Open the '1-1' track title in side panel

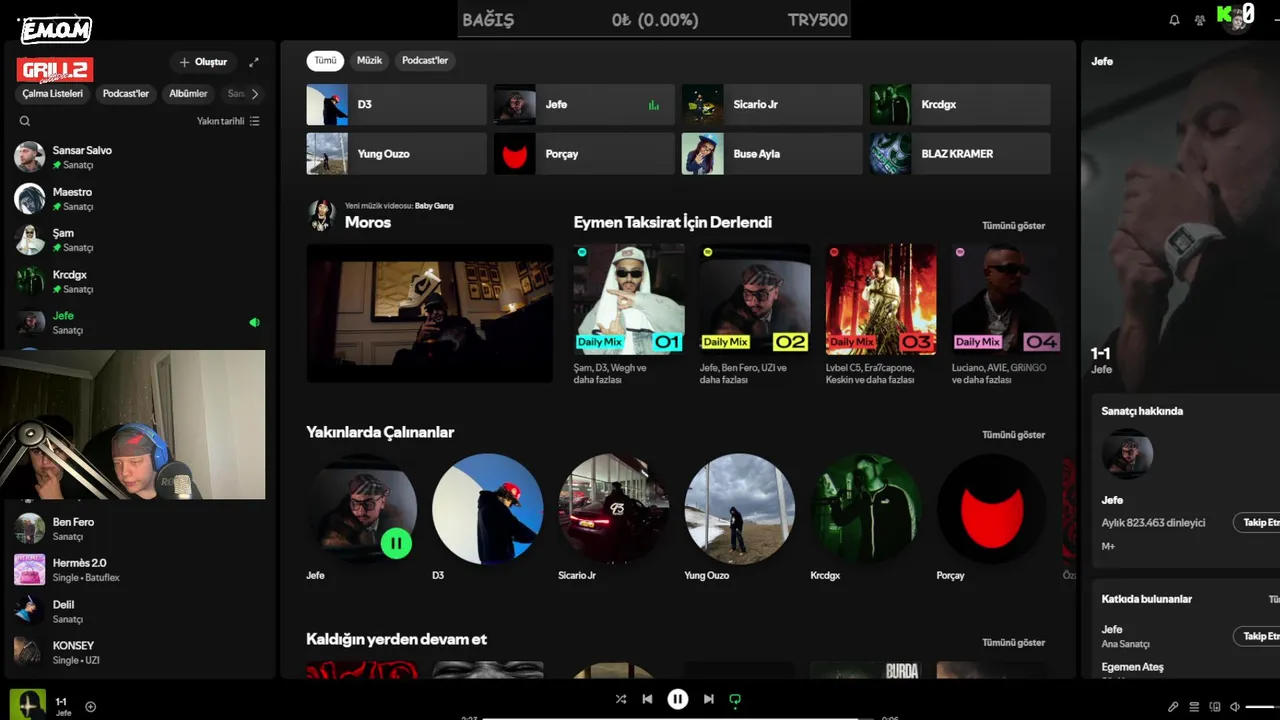pos(1101,353)
